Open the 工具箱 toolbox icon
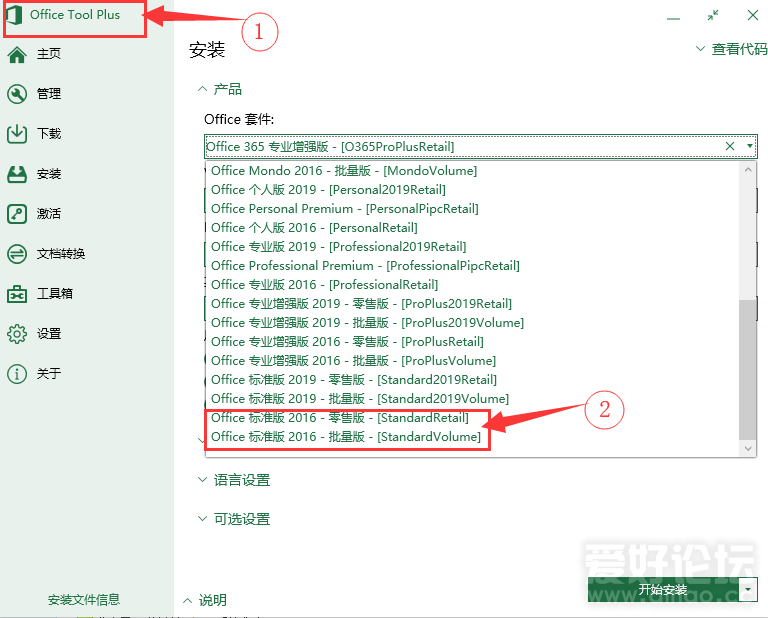The image size is (768, 618). (x=17, y=294)
